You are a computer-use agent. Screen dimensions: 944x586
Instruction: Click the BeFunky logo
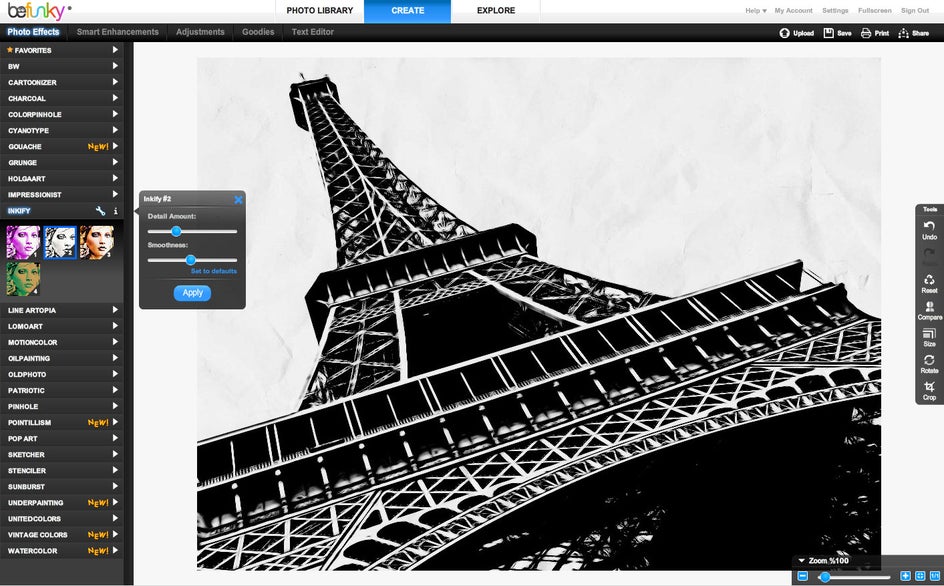coord(39,10)
